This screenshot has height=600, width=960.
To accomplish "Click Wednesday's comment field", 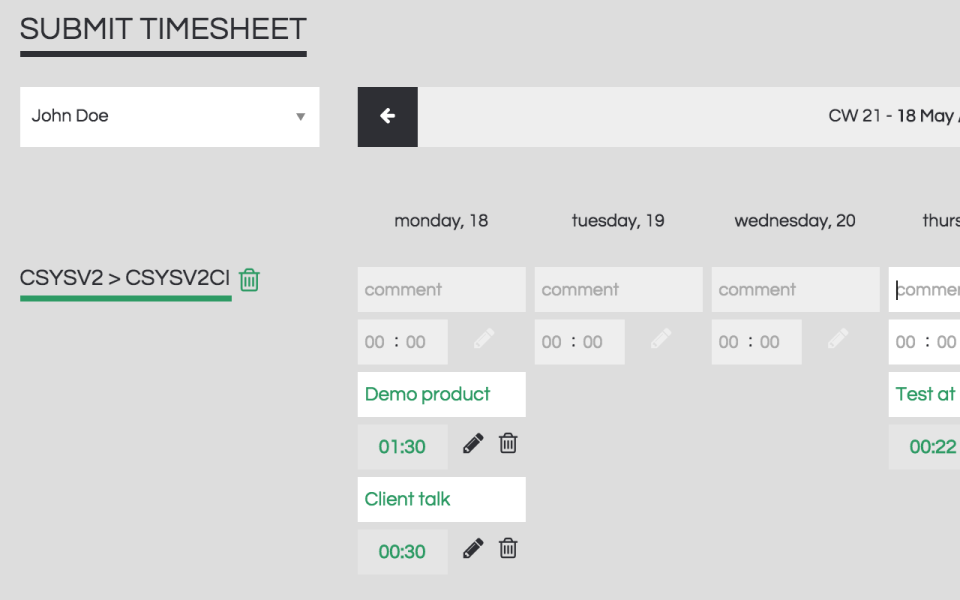I will click(x=795, y=289).
